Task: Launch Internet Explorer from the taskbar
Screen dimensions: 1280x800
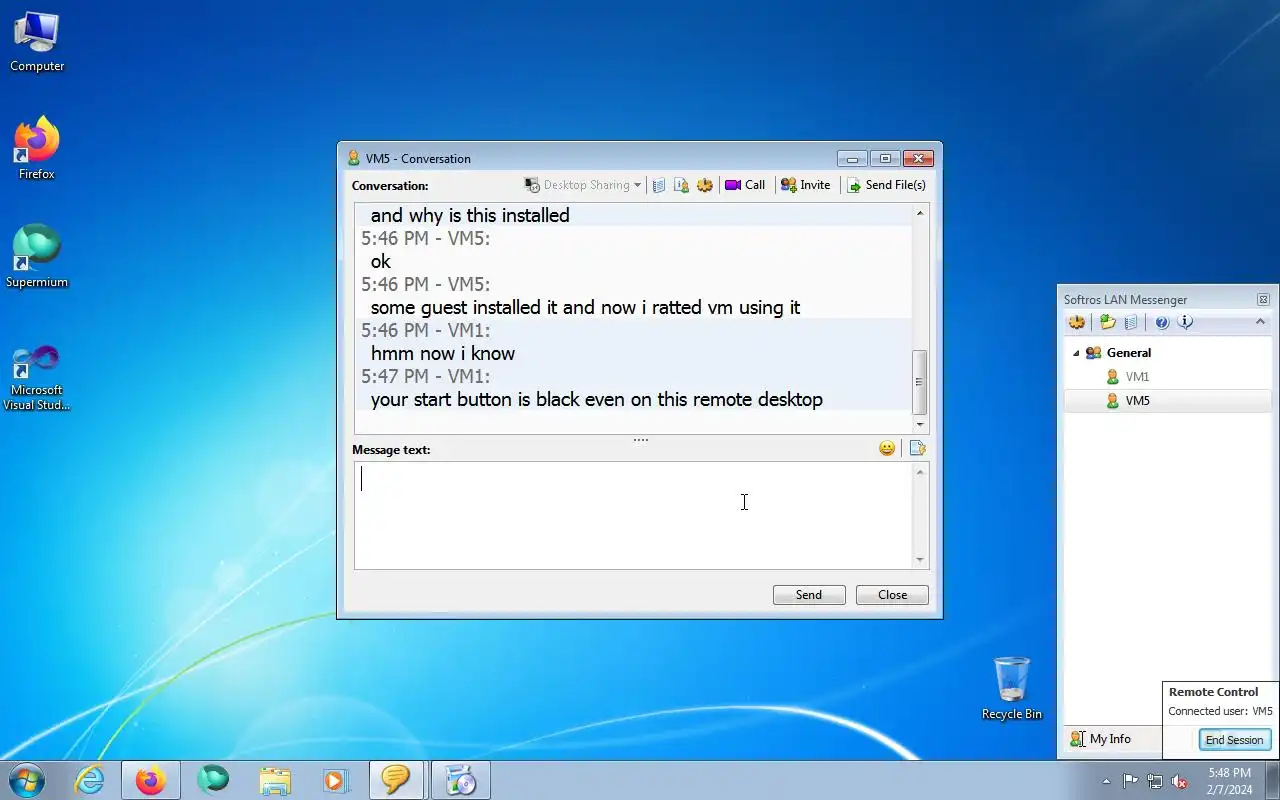Action: pyautogui.click(x=90, y=780)
